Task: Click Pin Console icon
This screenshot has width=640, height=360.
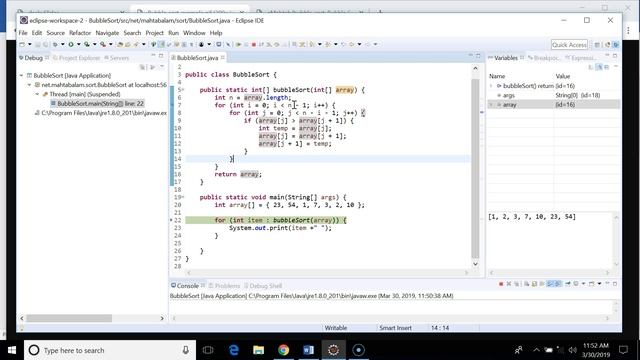Action: click(x=567, y=284)
